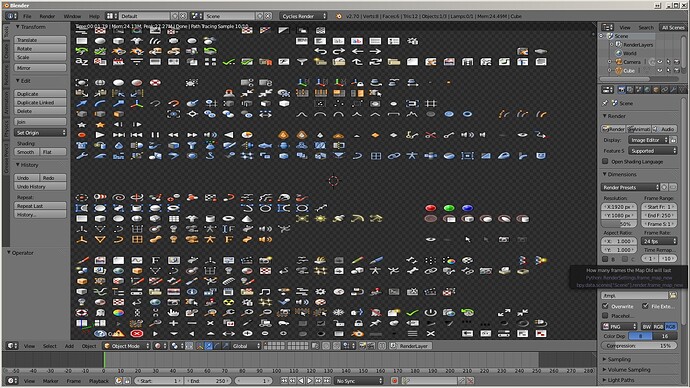
Task: Click the Translate button
Action: pos(40,40)
